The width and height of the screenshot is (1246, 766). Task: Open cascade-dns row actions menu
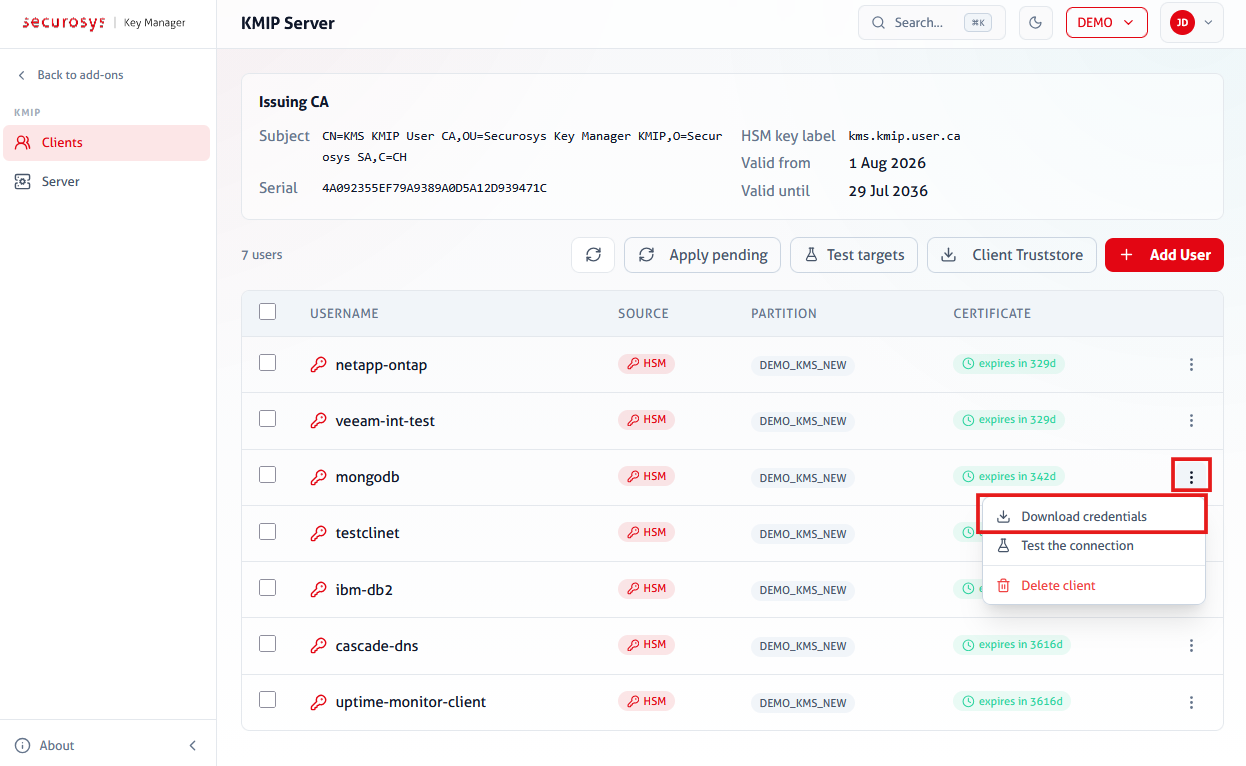pyautogui.click(x=1191, y=646)
